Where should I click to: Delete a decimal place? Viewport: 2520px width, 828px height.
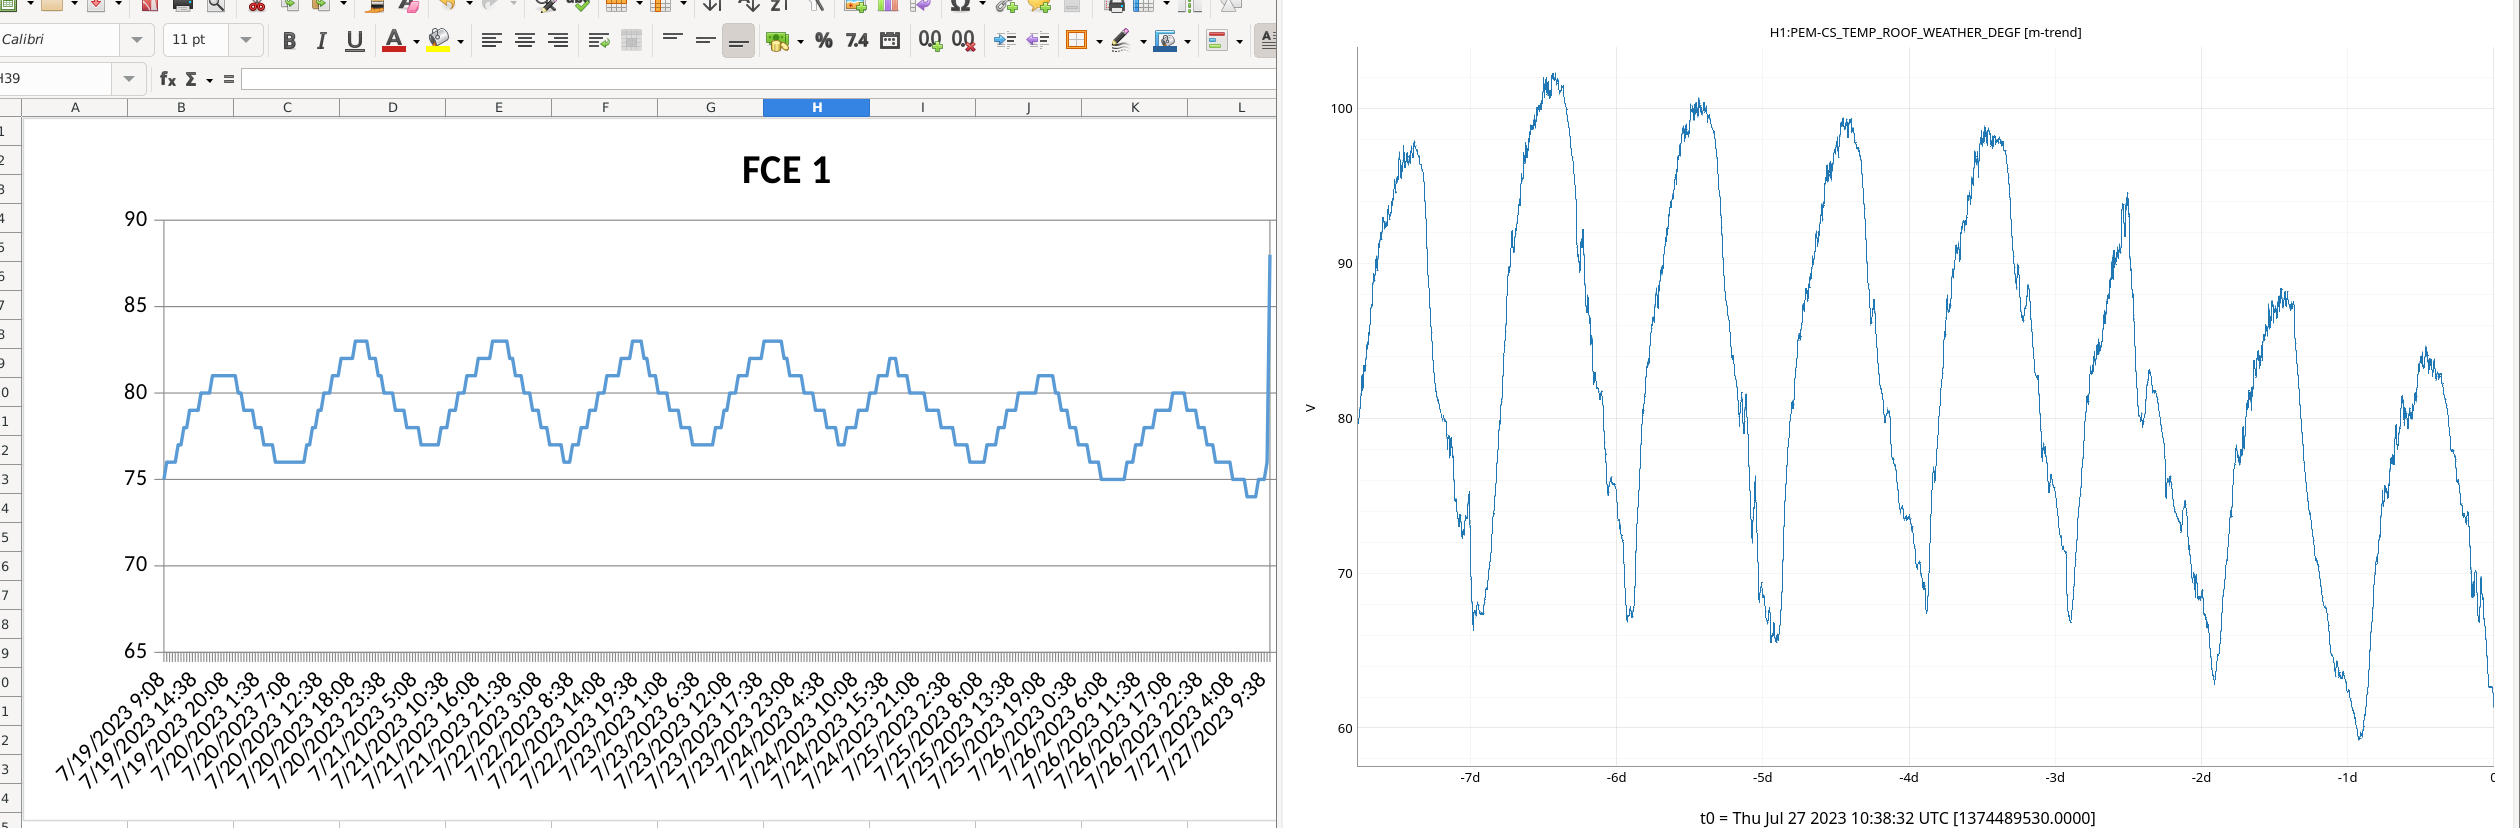point(963,41)
